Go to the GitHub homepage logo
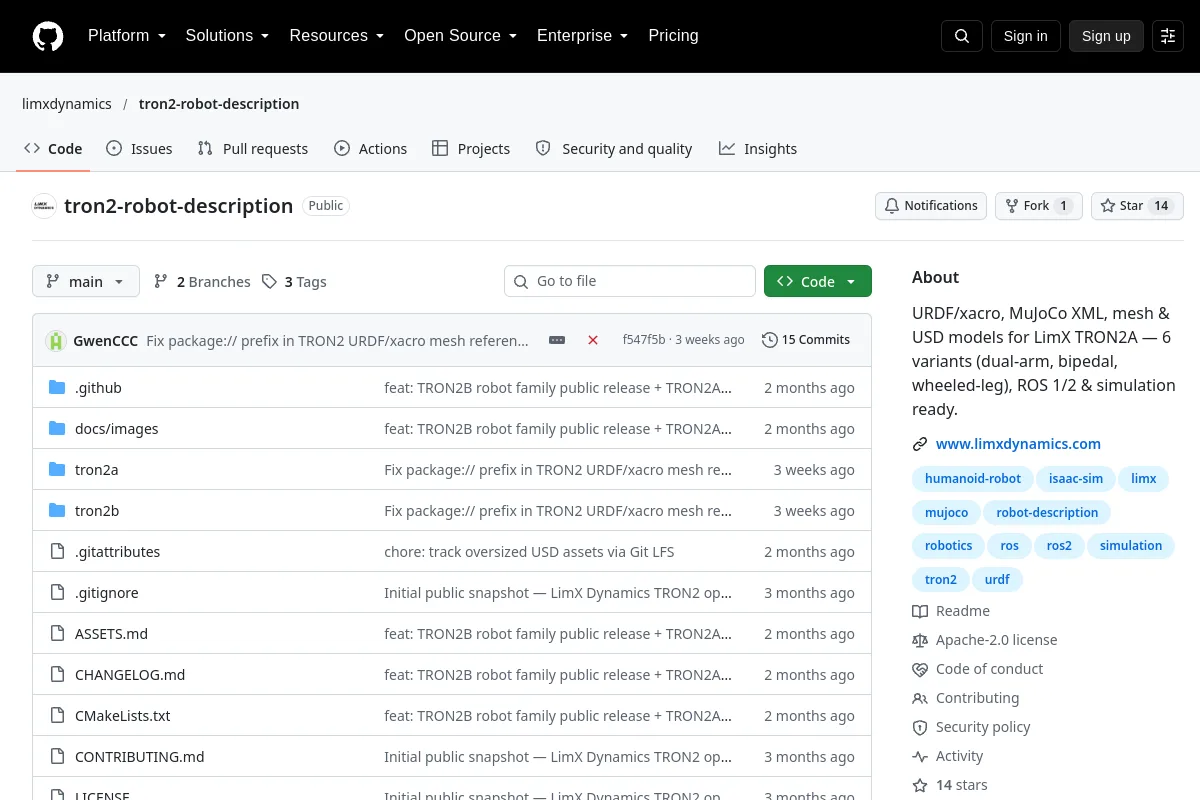Screen dimensions: 1200x800 tap(48, 36)
